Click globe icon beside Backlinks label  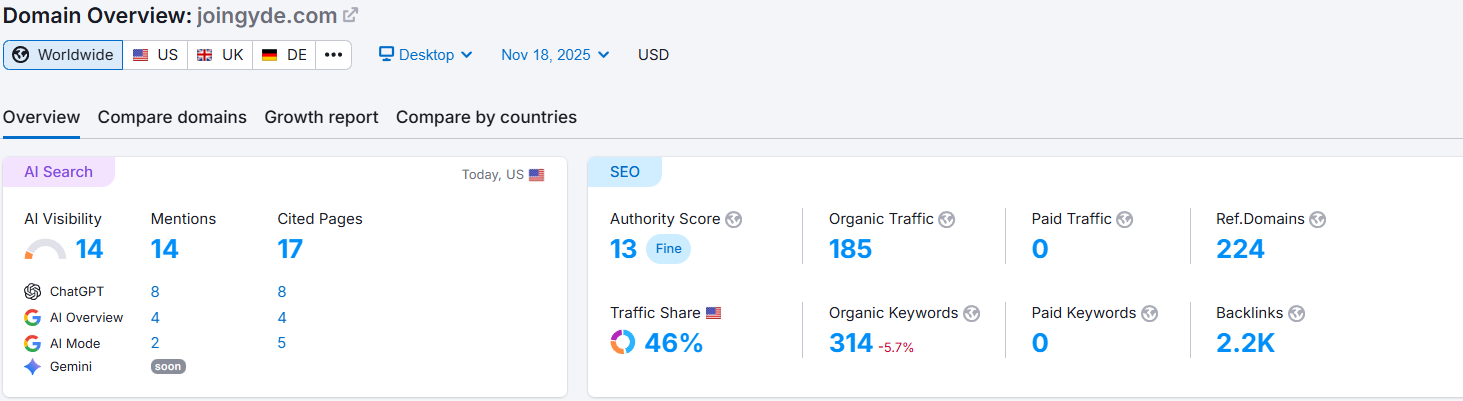[1296, 313]
